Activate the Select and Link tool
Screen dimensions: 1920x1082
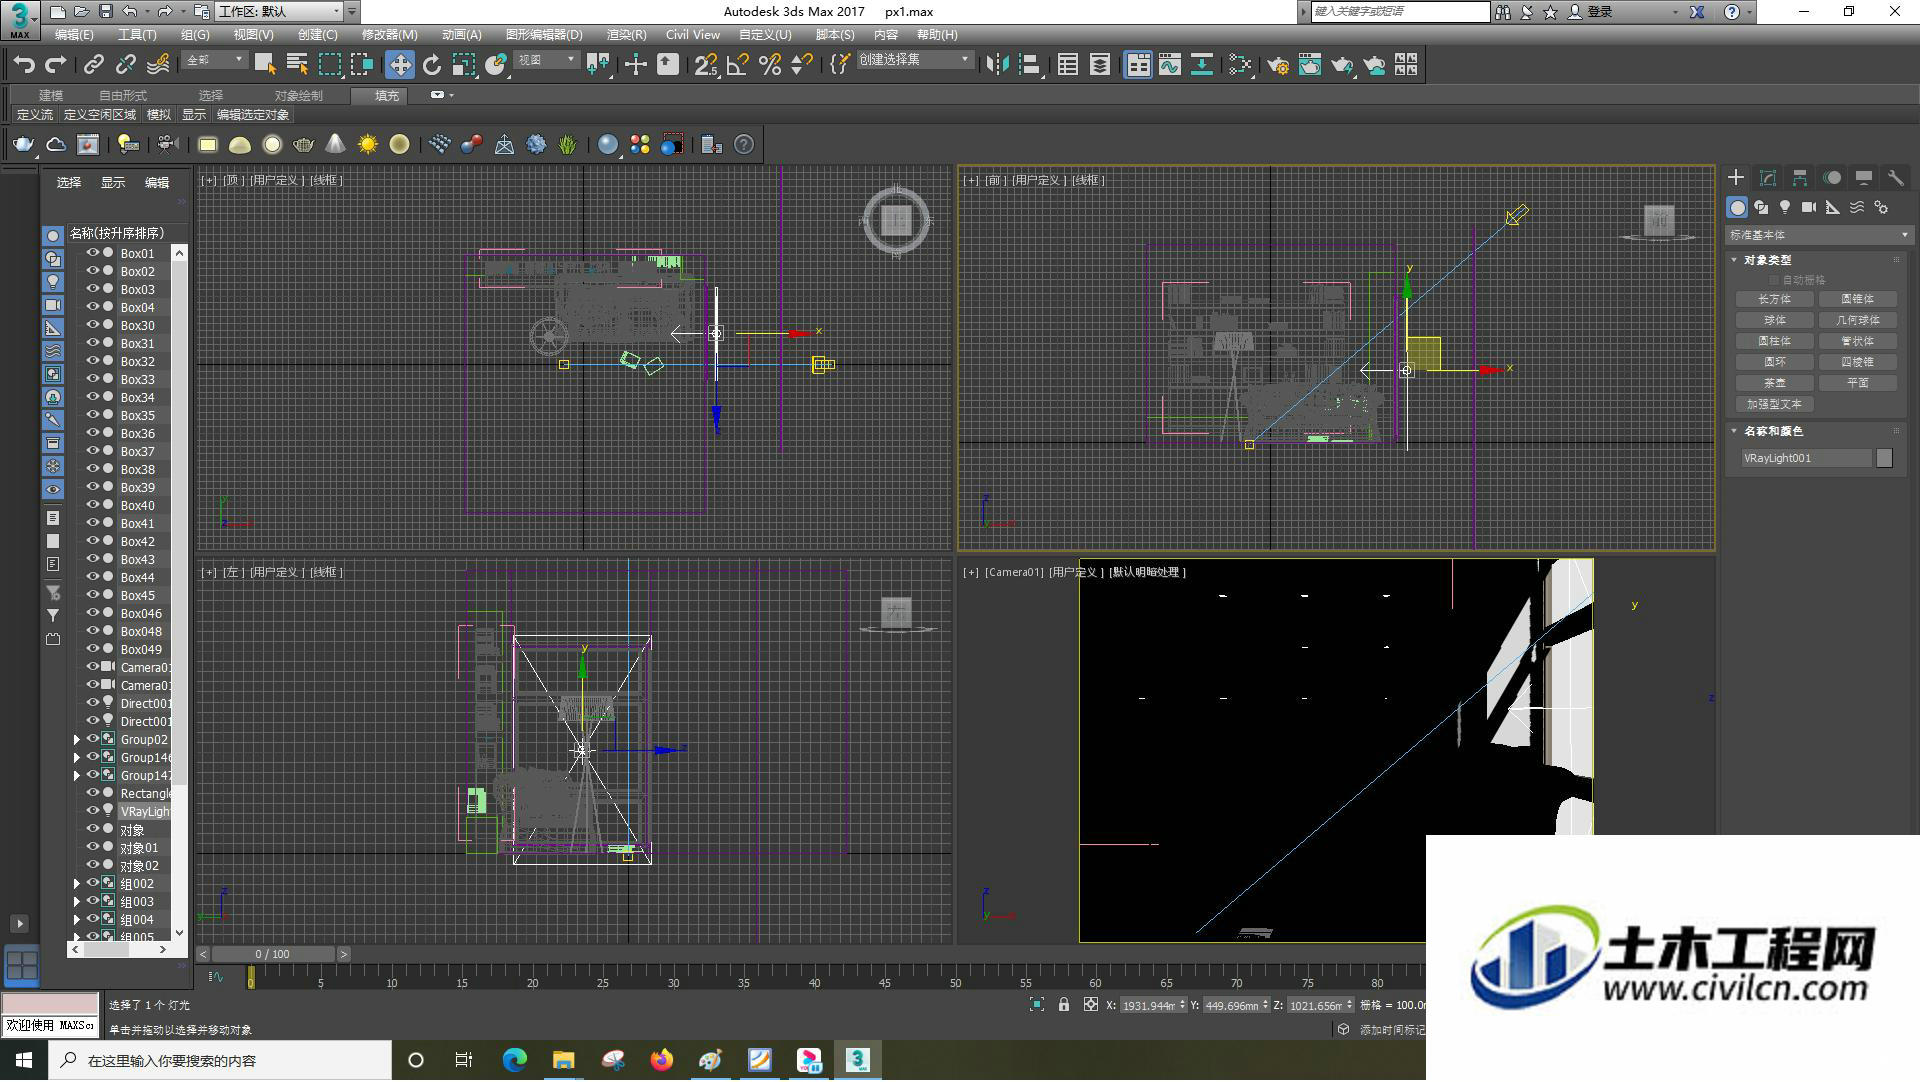pos(93,65)
